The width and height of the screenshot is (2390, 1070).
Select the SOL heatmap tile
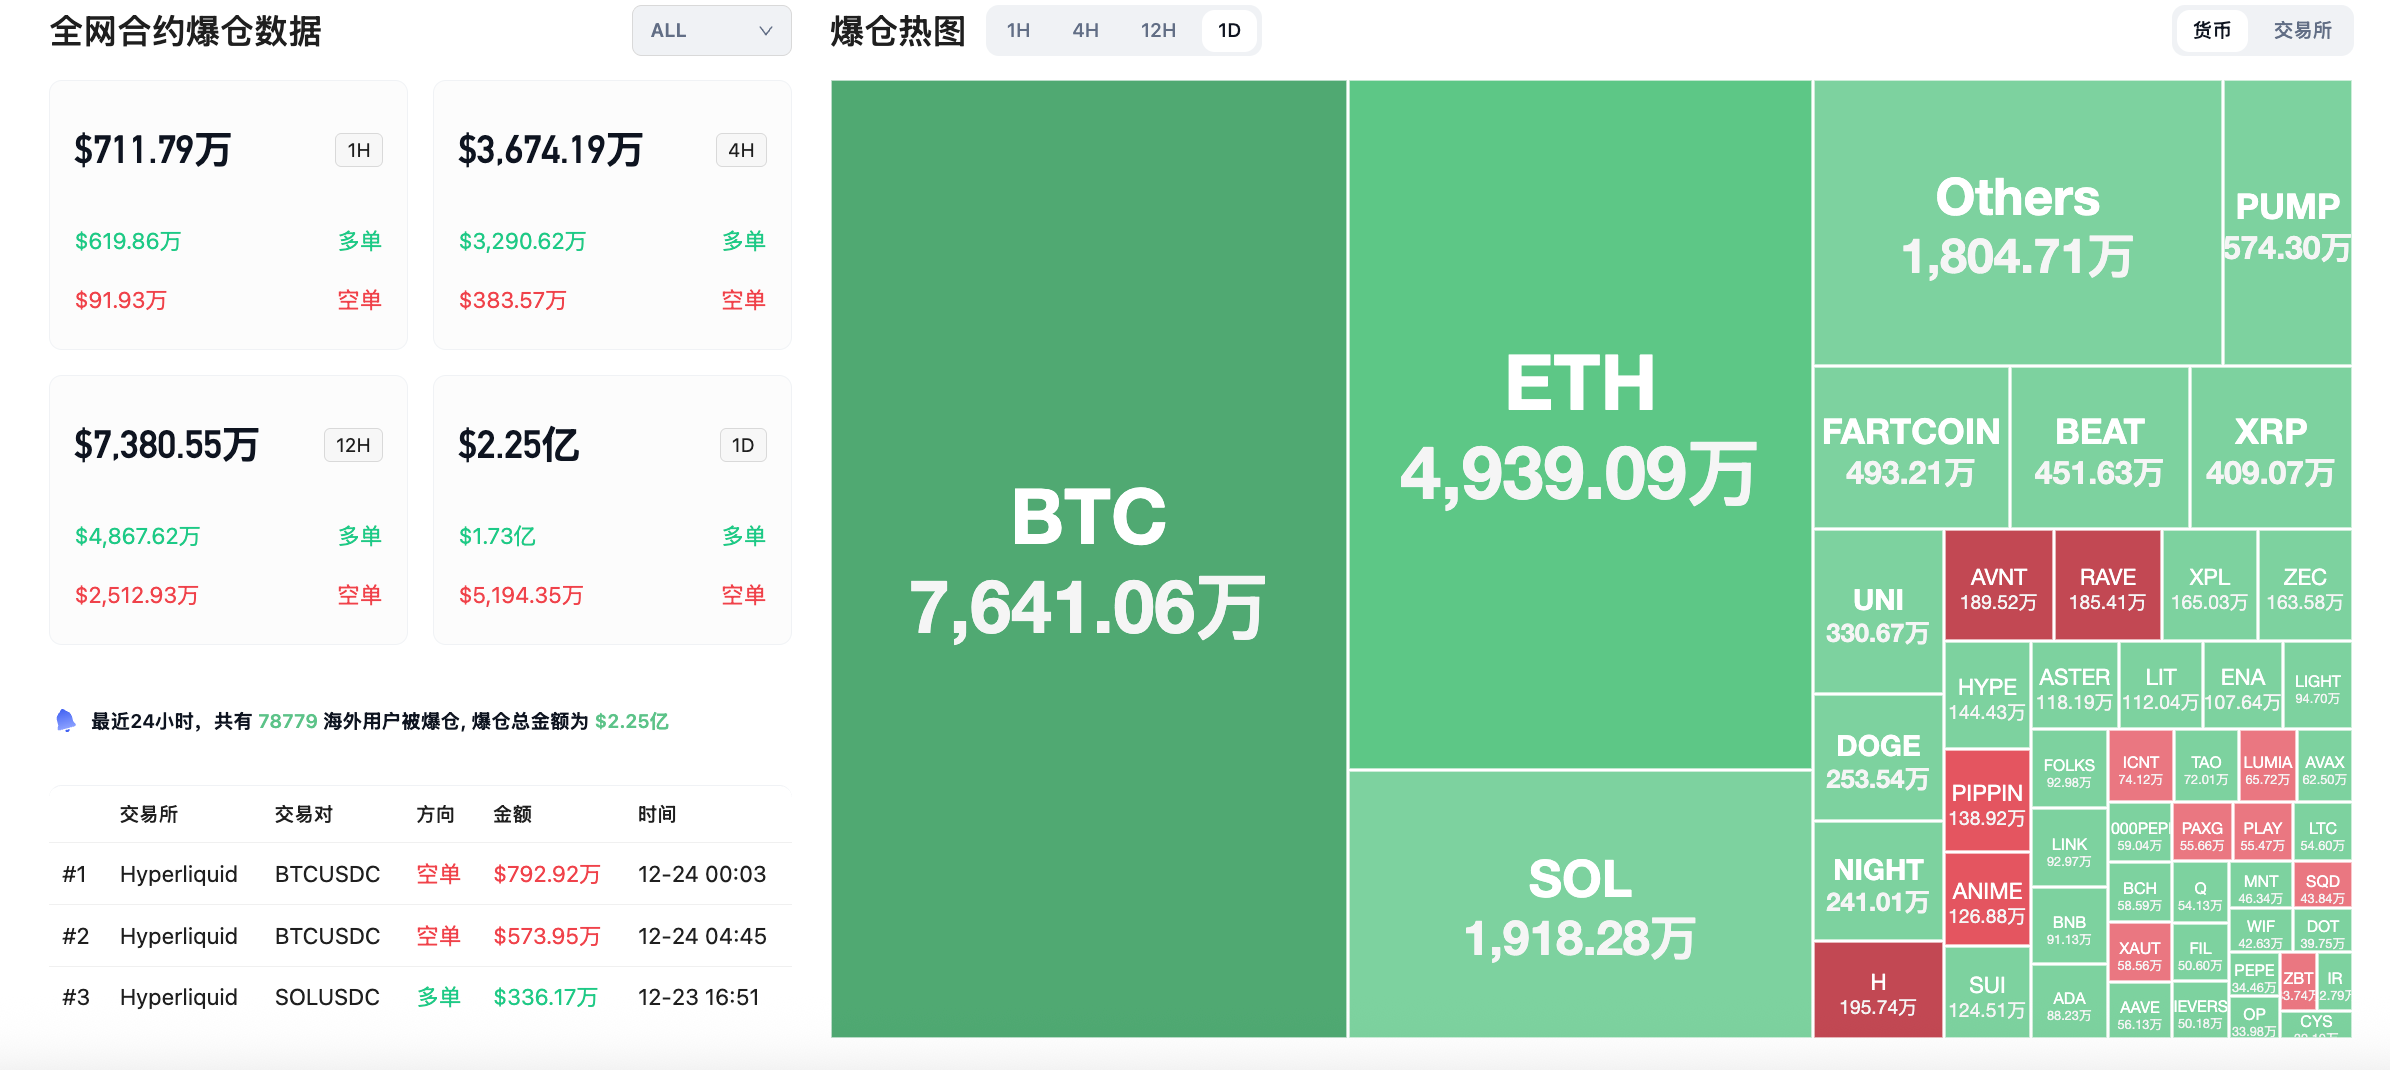pyautogui.click(x=1579, y=904)
